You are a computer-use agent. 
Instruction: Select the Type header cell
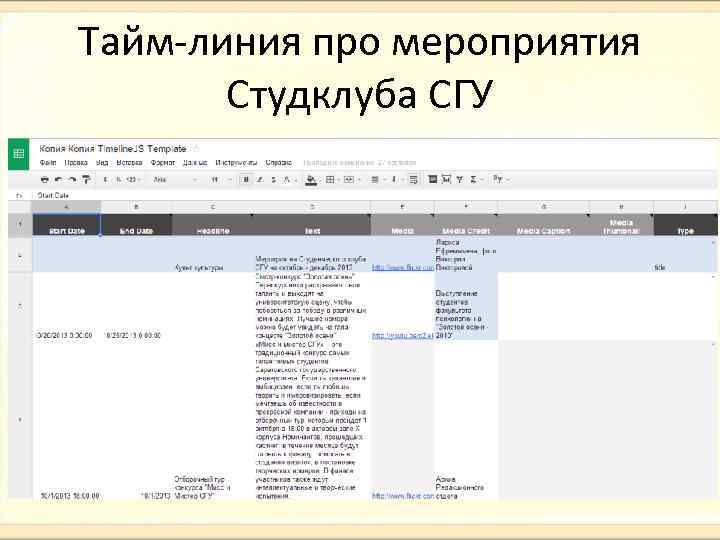686,225
